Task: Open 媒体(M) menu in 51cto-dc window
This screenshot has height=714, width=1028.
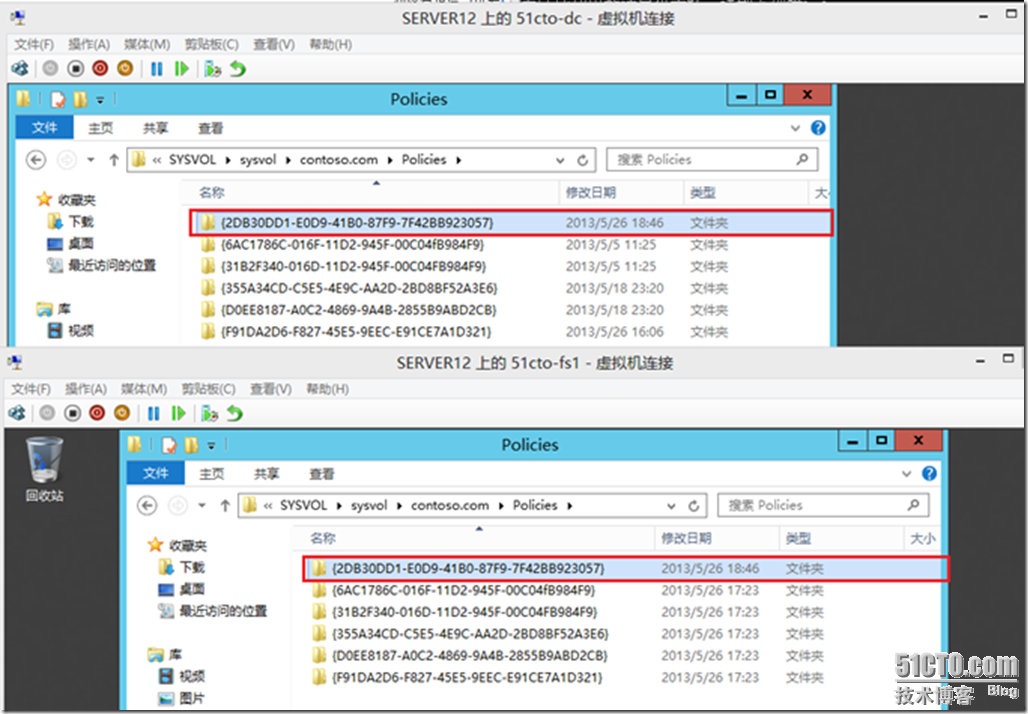Action: tap(147, 44)
